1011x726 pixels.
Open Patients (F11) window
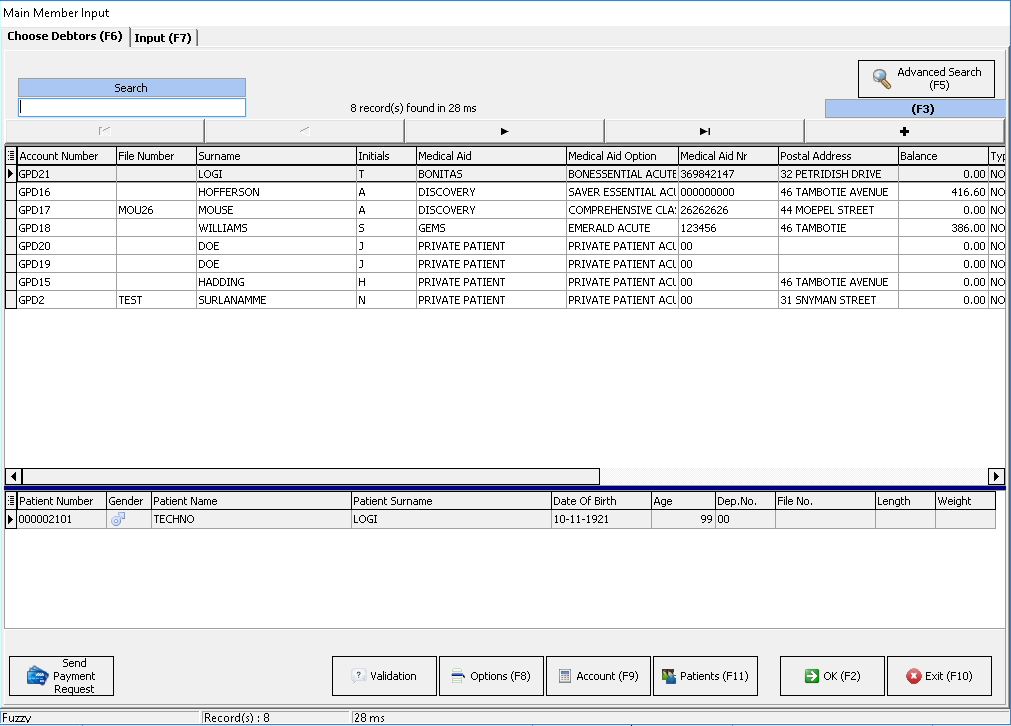click(x=705, y=676)
